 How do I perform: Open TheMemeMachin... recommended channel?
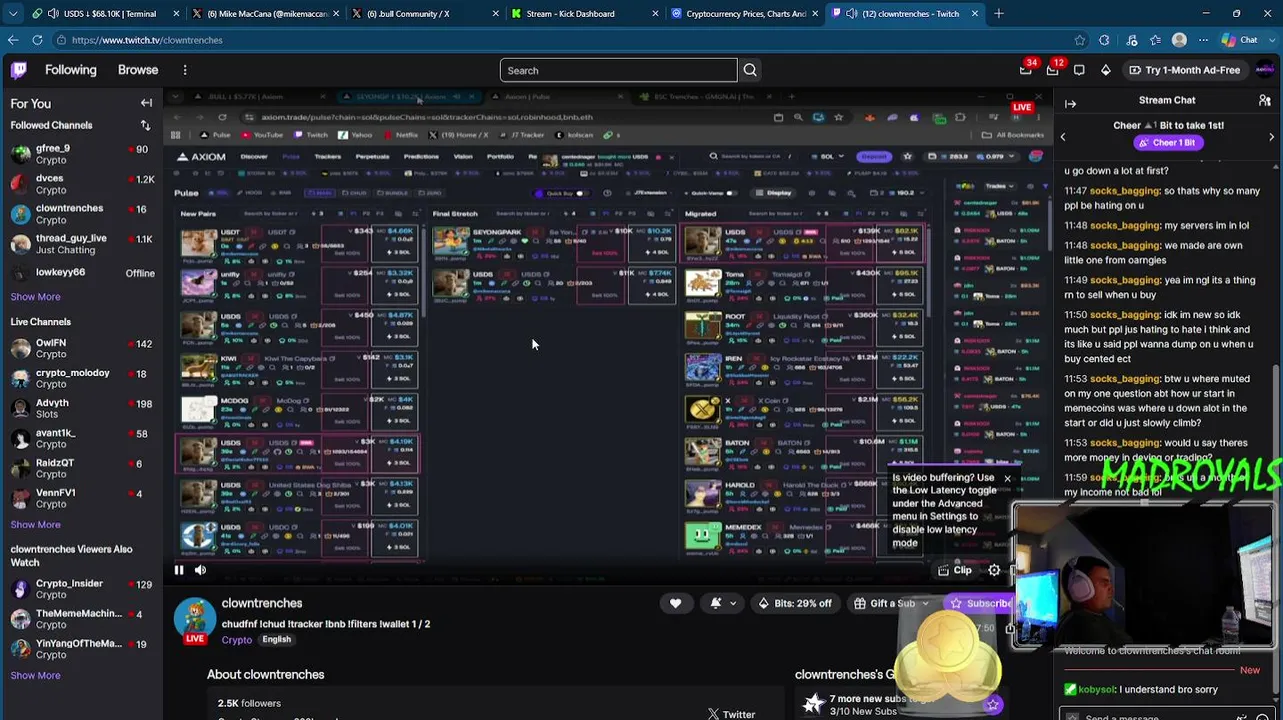tap(82, 619)
